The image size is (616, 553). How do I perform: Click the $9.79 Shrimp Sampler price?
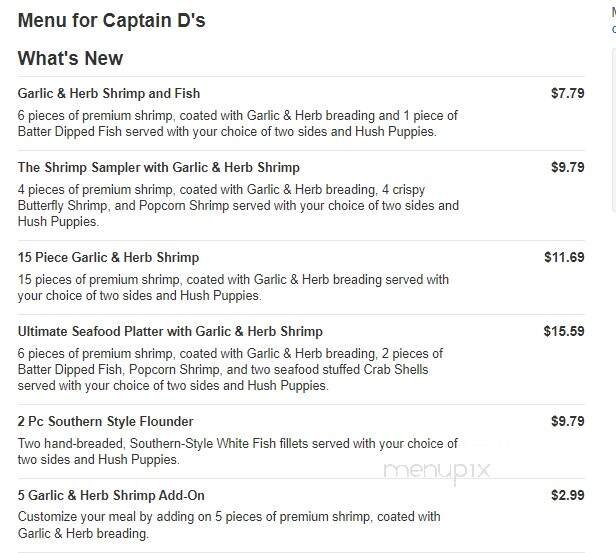coord(567,167)
